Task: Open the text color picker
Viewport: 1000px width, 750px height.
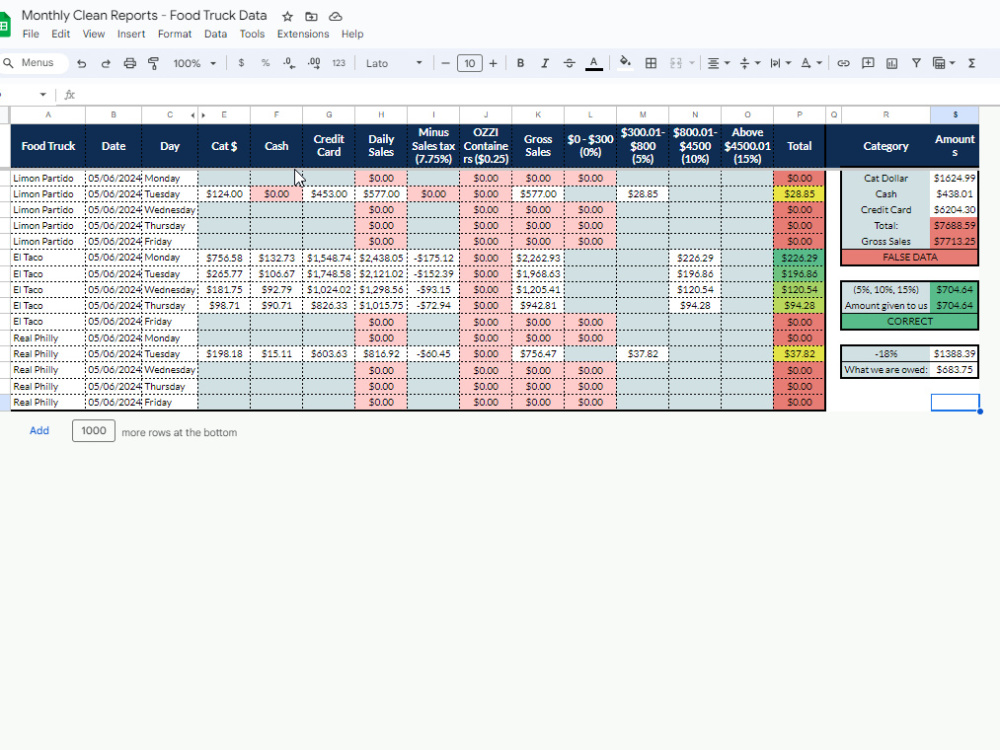Action: (x=594, y=63)
